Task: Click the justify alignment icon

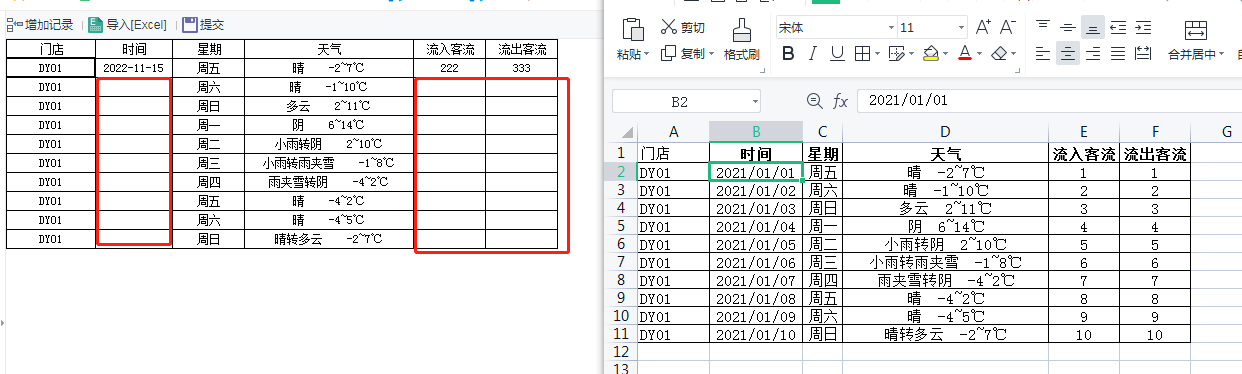Action: pyautogui.click(x=1118, y=53)
